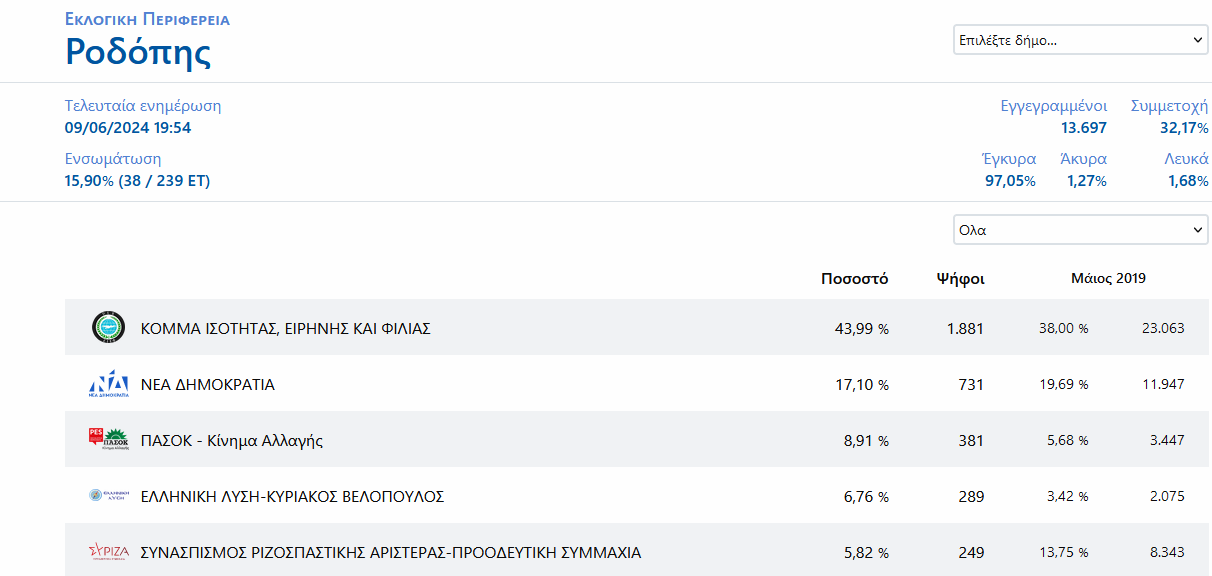Image resolution: width=1212 pixels, height=576 pixels.
Task: Click ΕΛΛΗΝΙΚΗ ΛΥΣΗ-ΚΥΡΙΑΚΟΣ ΒΕΛΟΠΟΥΛΟΣ party name
Action: (292, 496)
